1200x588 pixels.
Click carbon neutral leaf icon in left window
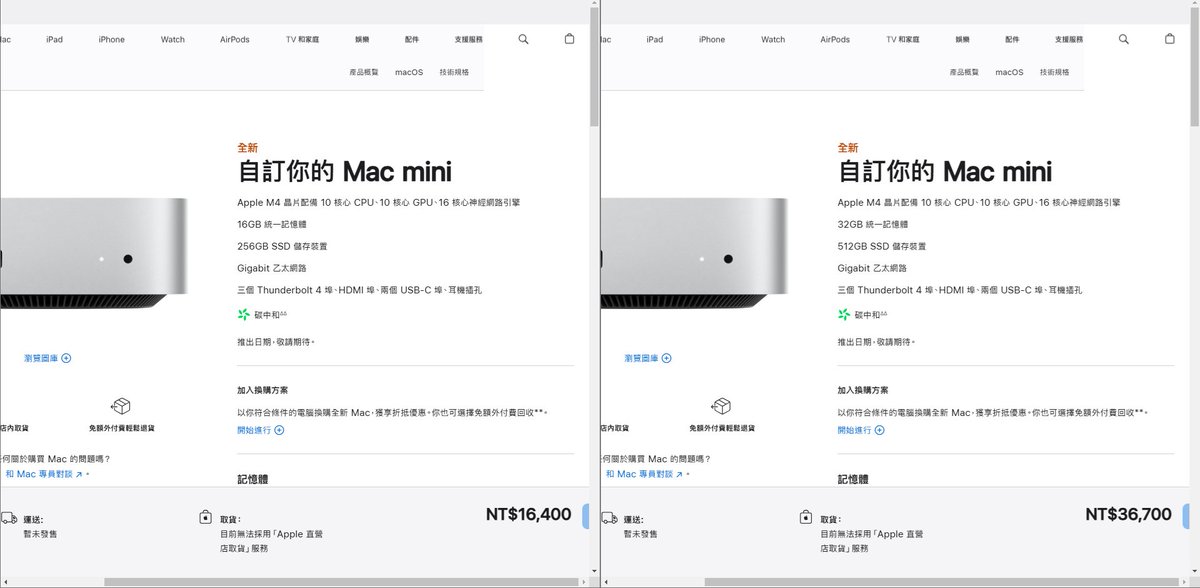point(243,314)
